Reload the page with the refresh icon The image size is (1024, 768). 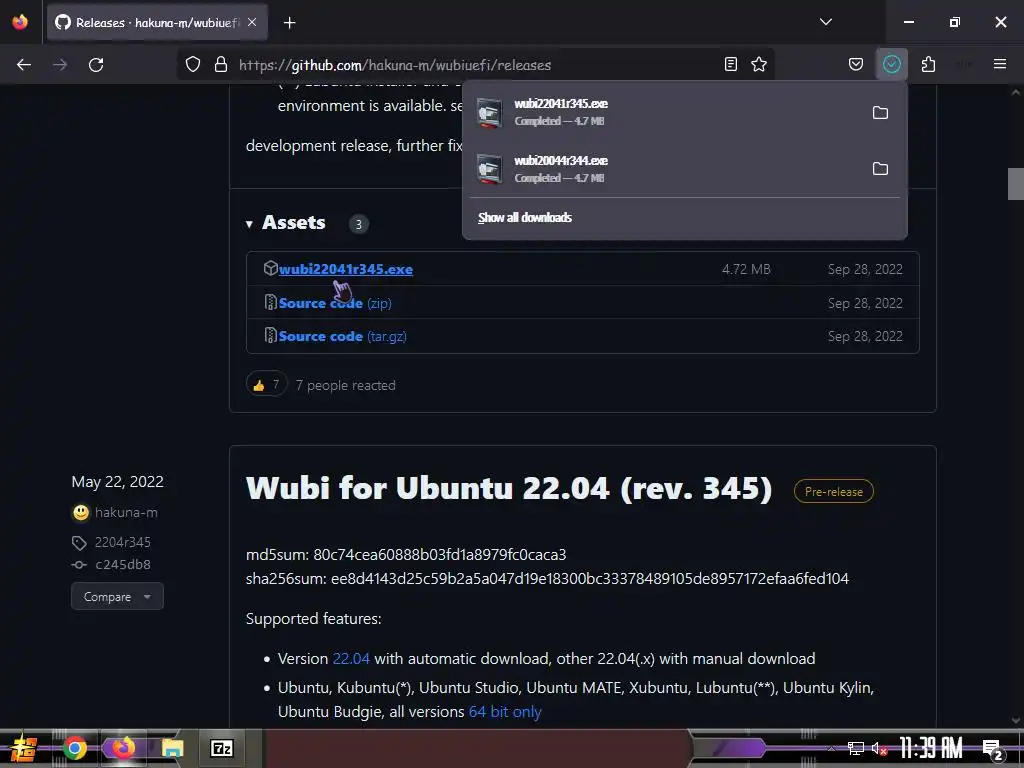[96, 65]
